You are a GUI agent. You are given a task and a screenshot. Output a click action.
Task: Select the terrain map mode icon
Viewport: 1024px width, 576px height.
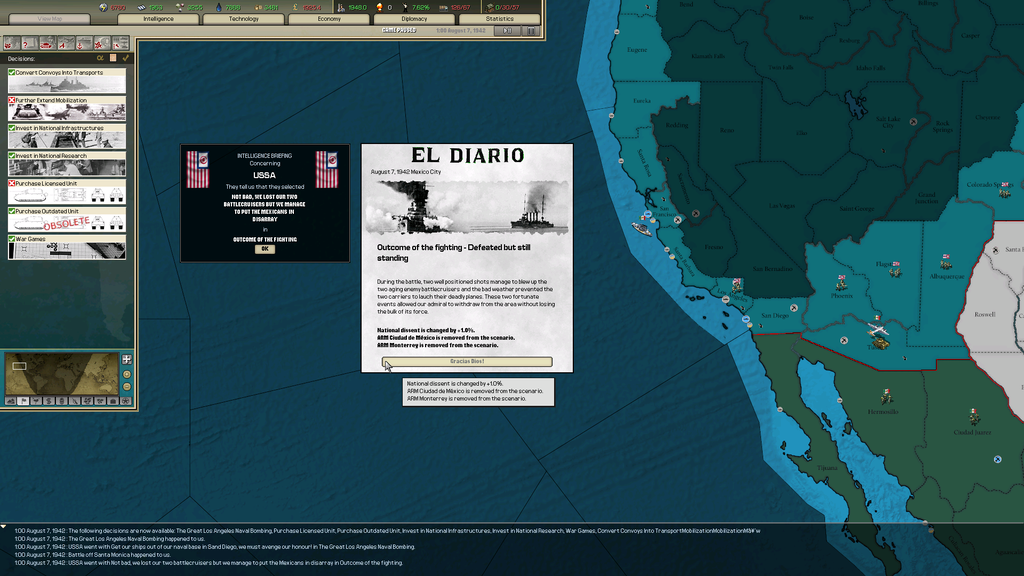12,401
